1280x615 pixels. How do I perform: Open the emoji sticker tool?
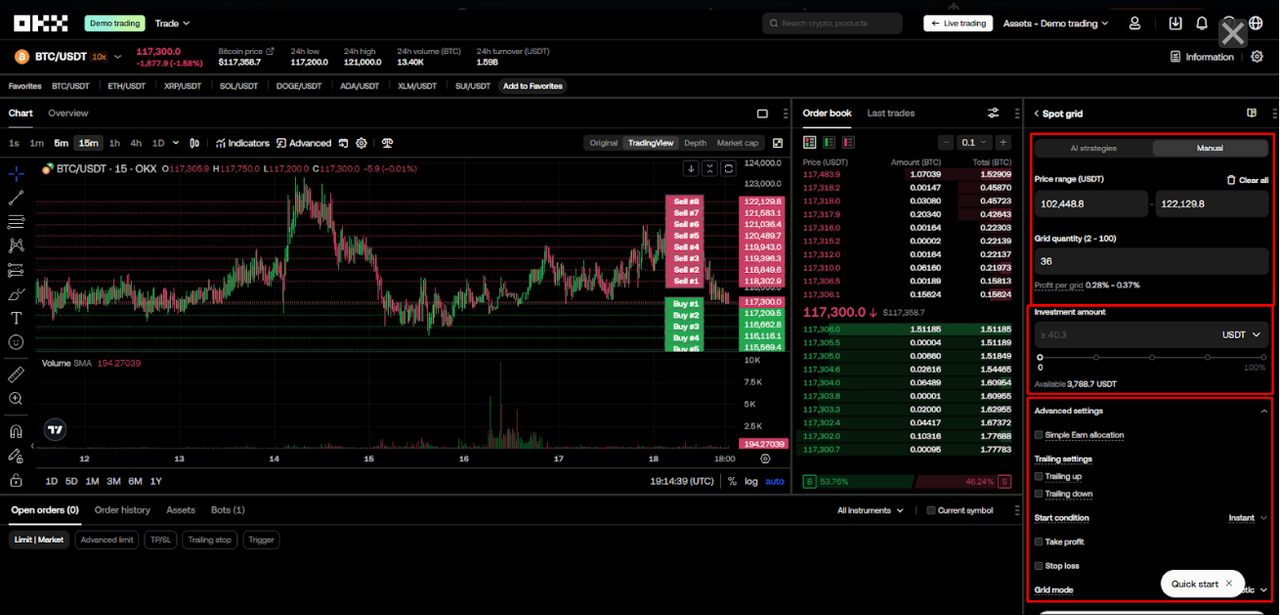(x=16, y=342)
